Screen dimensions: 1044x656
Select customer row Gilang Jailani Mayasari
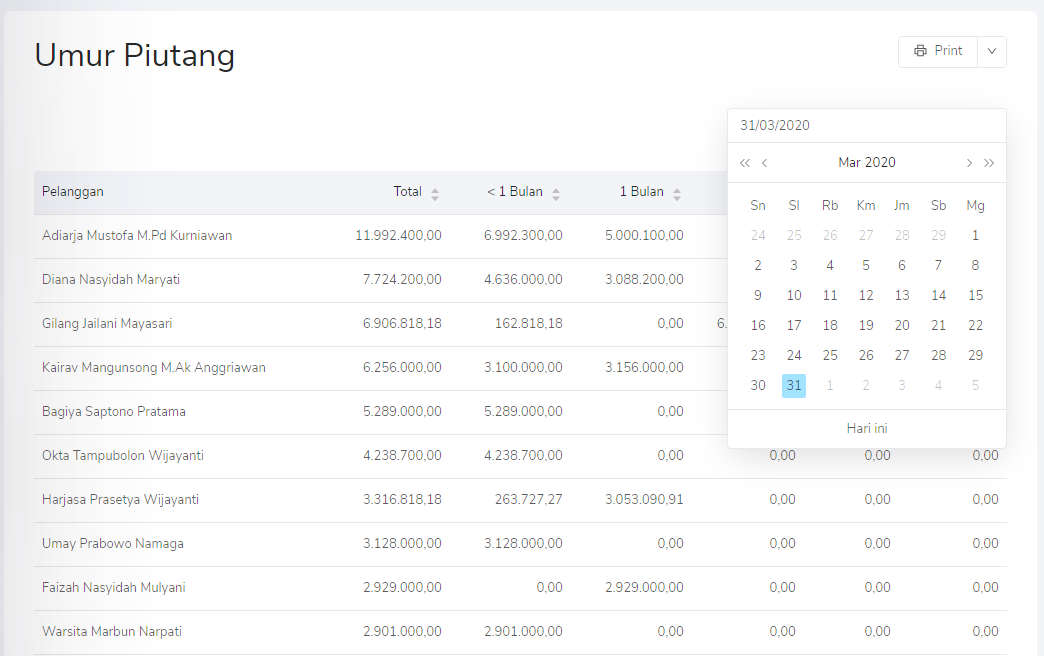click(114, 324)
